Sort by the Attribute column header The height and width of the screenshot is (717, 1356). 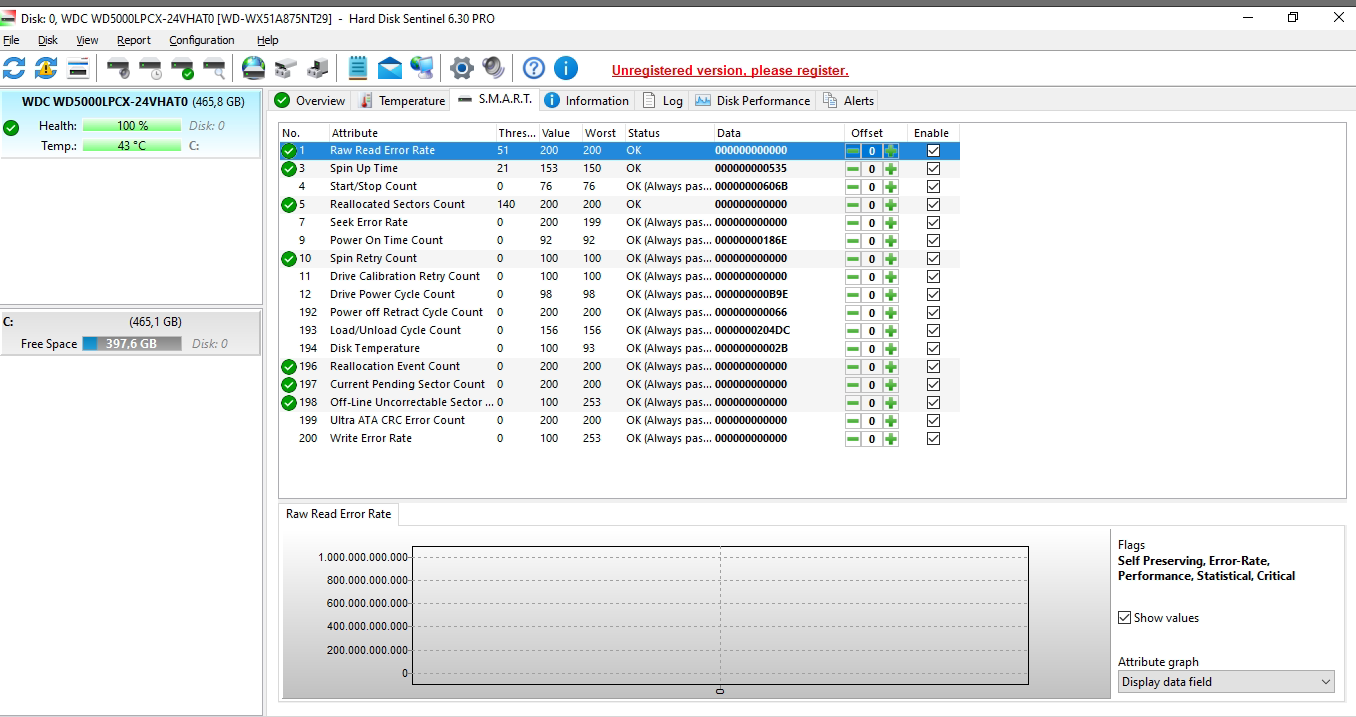click(412, 133)
